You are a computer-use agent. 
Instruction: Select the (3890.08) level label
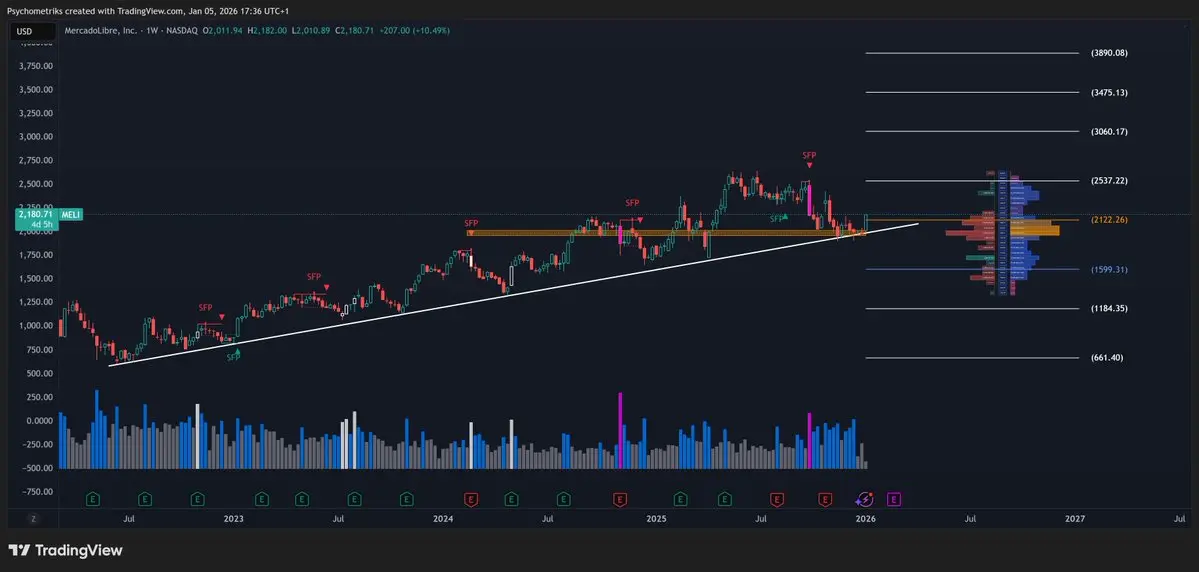click(1110, 54)
